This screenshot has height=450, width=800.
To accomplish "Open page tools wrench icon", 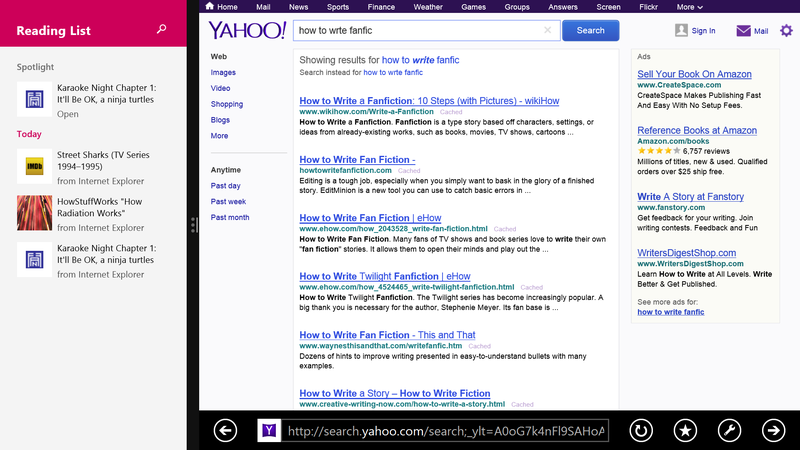I will [730, 431].
